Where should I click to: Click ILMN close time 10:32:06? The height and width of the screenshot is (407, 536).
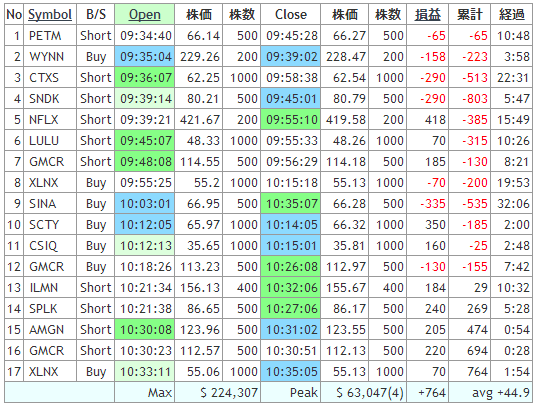pyautogui.click(x=291, y=288)
